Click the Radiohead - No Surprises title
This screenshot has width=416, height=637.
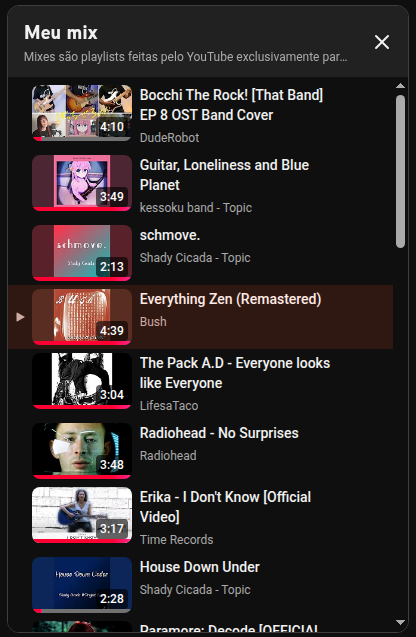(219, 433)
